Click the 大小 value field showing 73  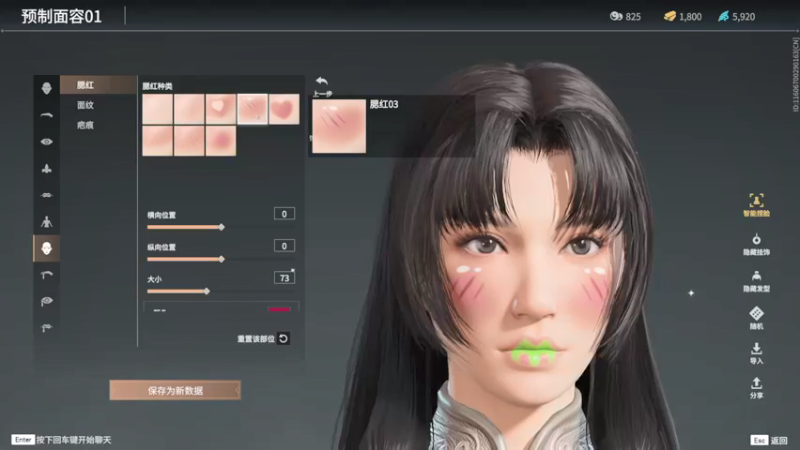(284, 278)
